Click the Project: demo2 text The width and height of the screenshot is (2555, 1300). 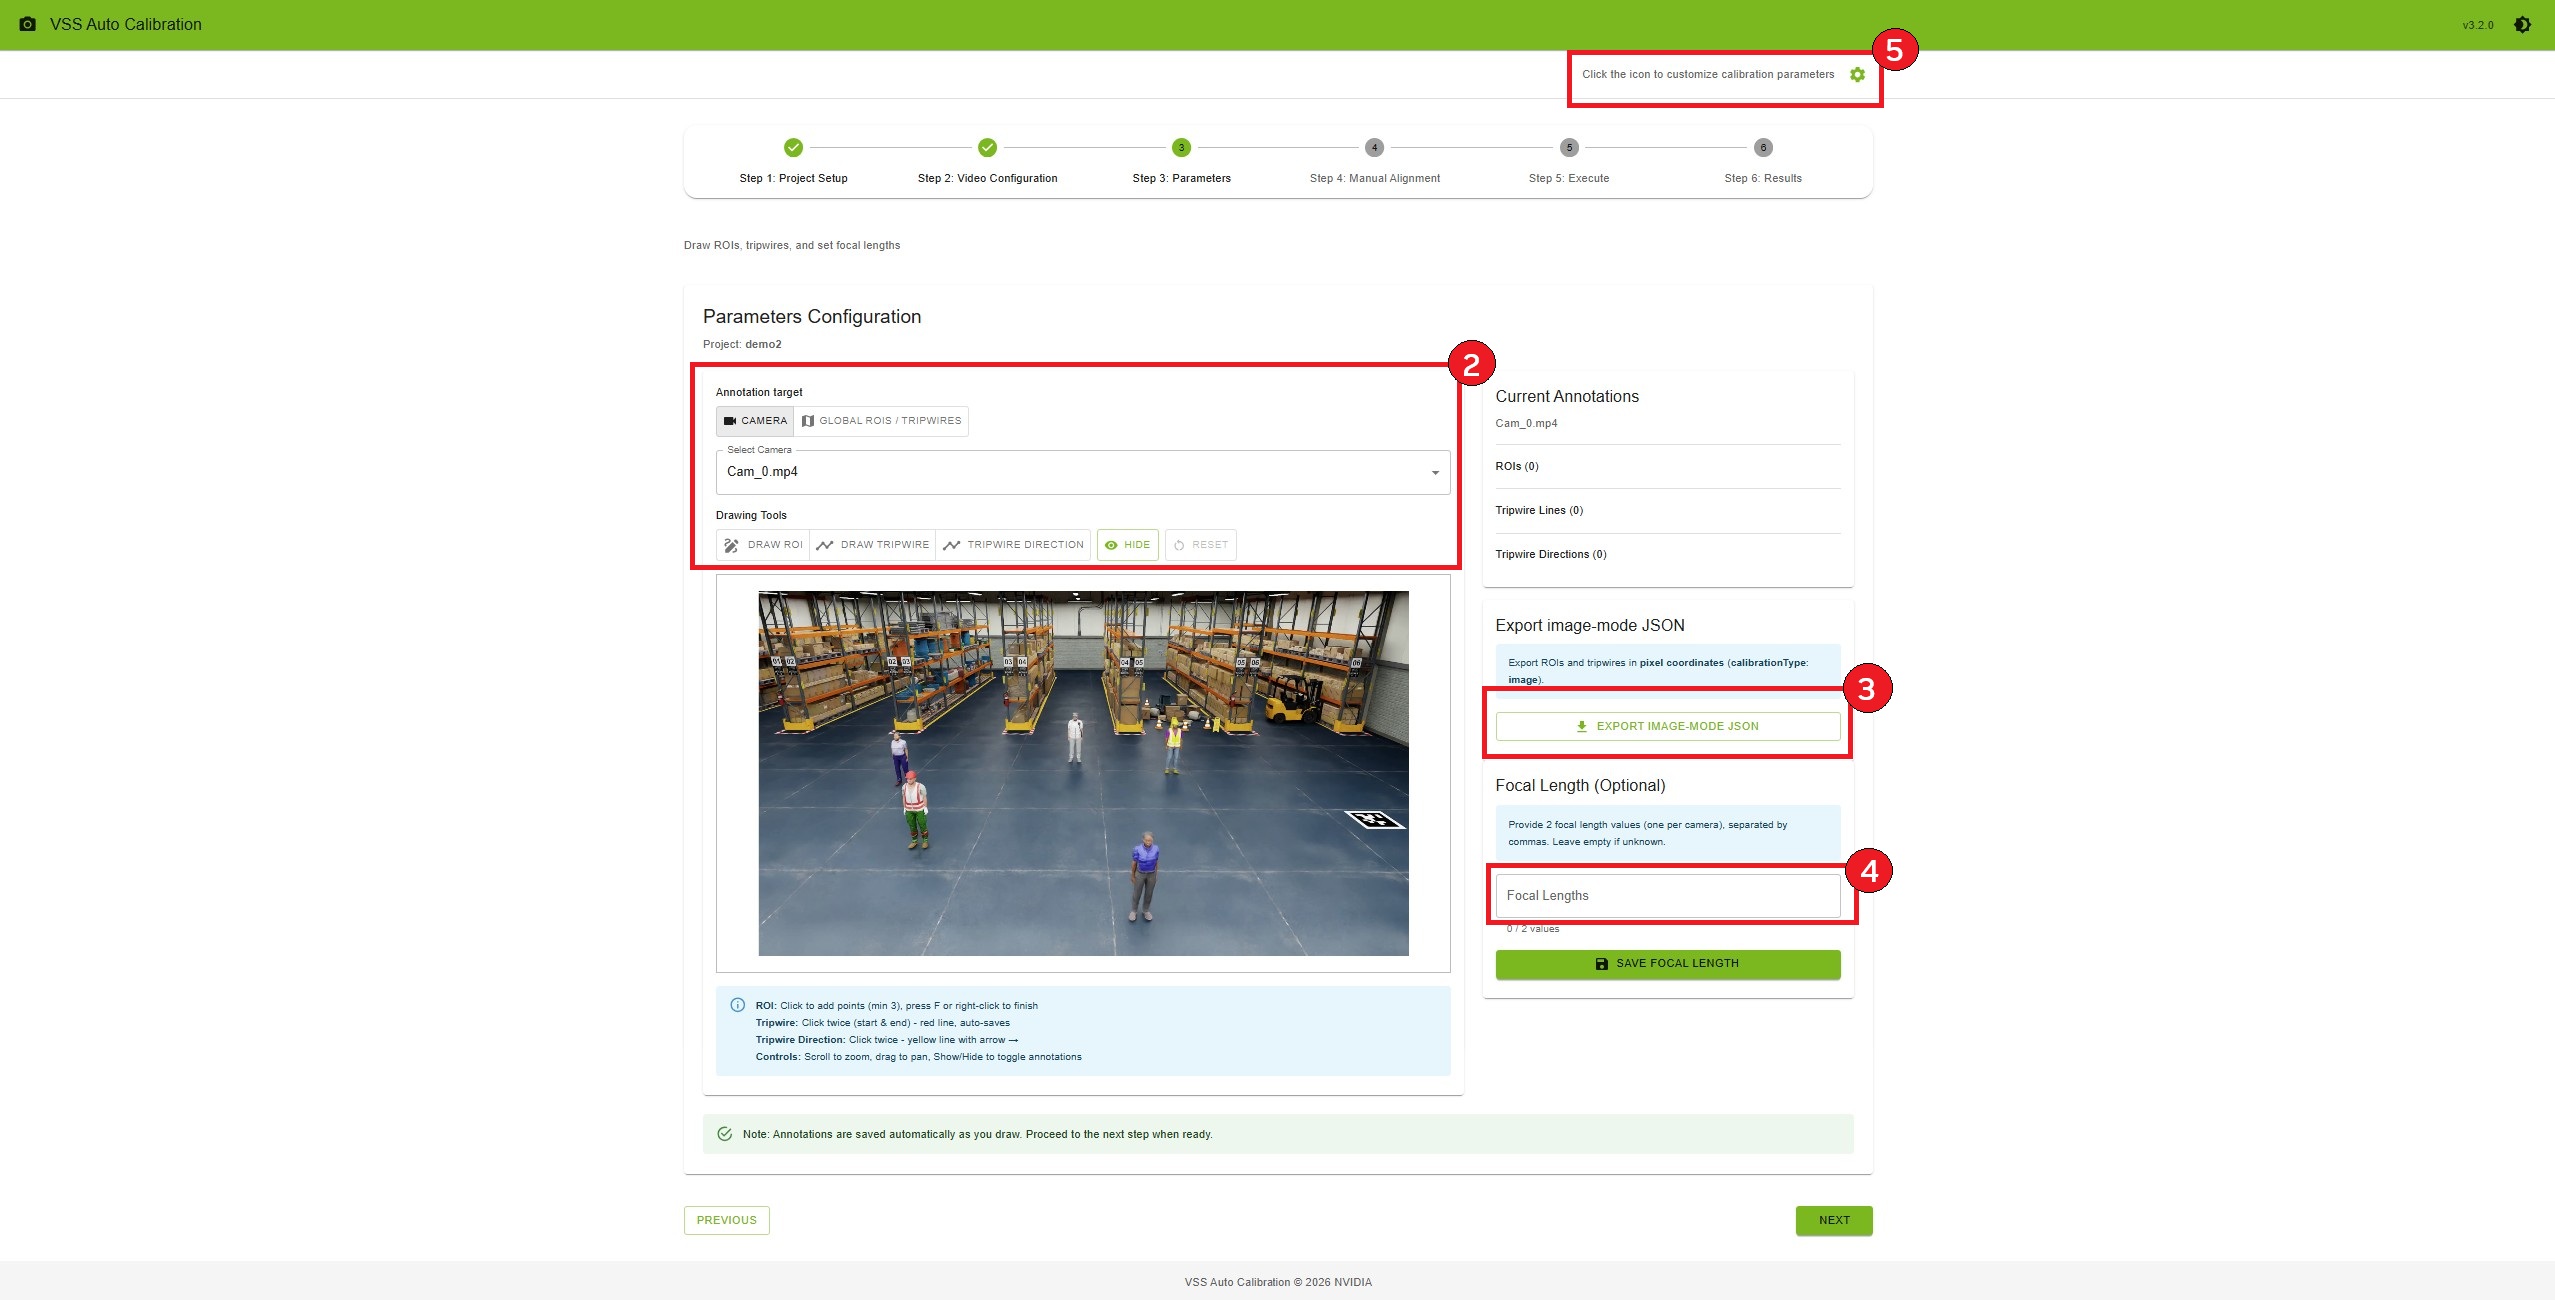pos(742,344)
